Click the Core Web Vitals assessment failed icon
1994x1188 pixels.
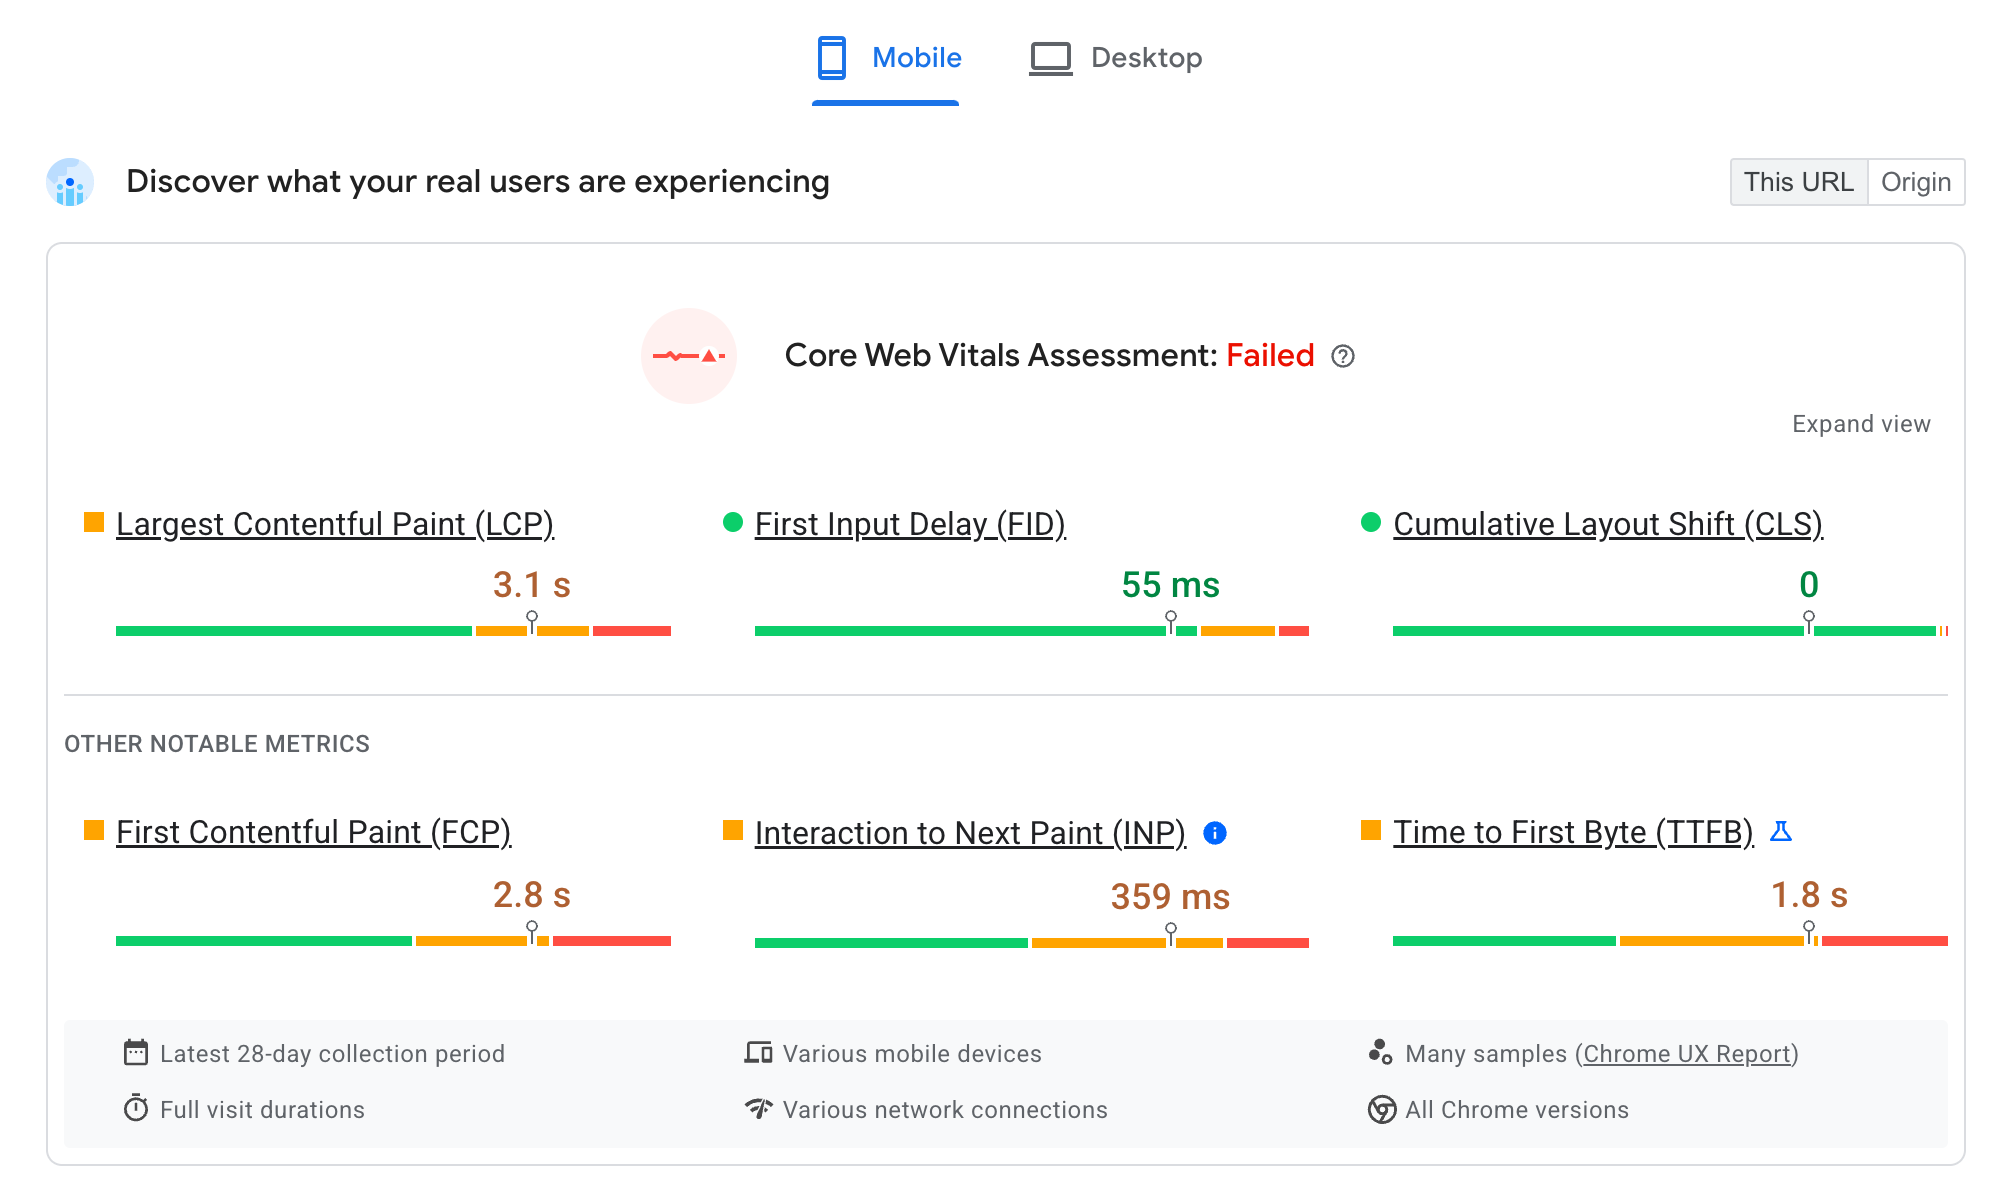[x=693, y=356]
